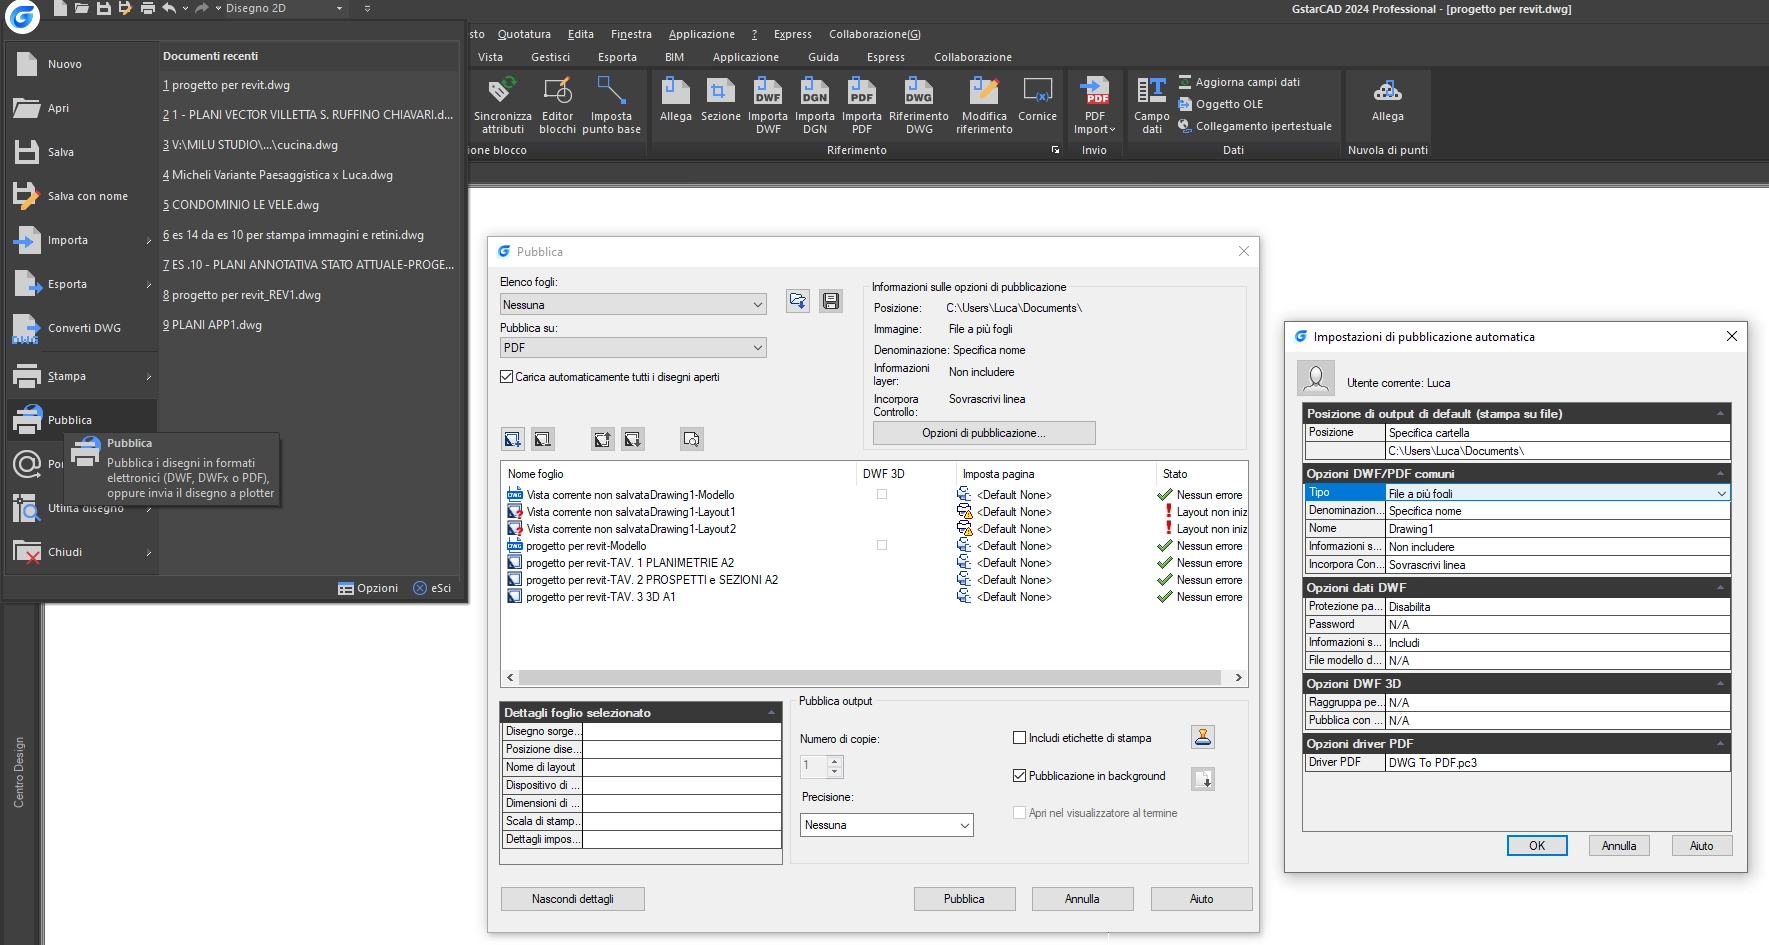The height and width of the screenshot is (945, 1769).
Task: Open the Disegno 2D workspace dropdown
Action: tap(284, 8)
